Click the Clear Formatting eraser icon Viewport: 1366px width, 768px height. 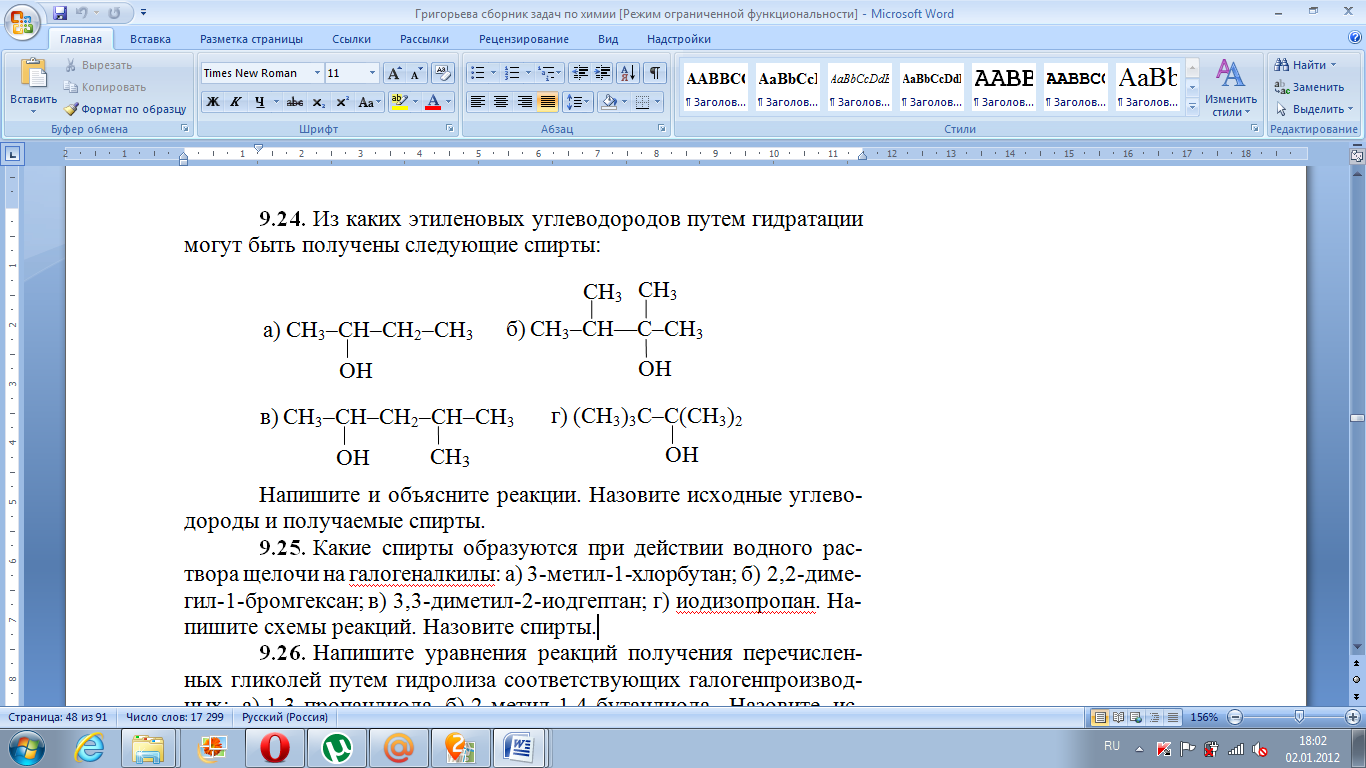(444, 73)
